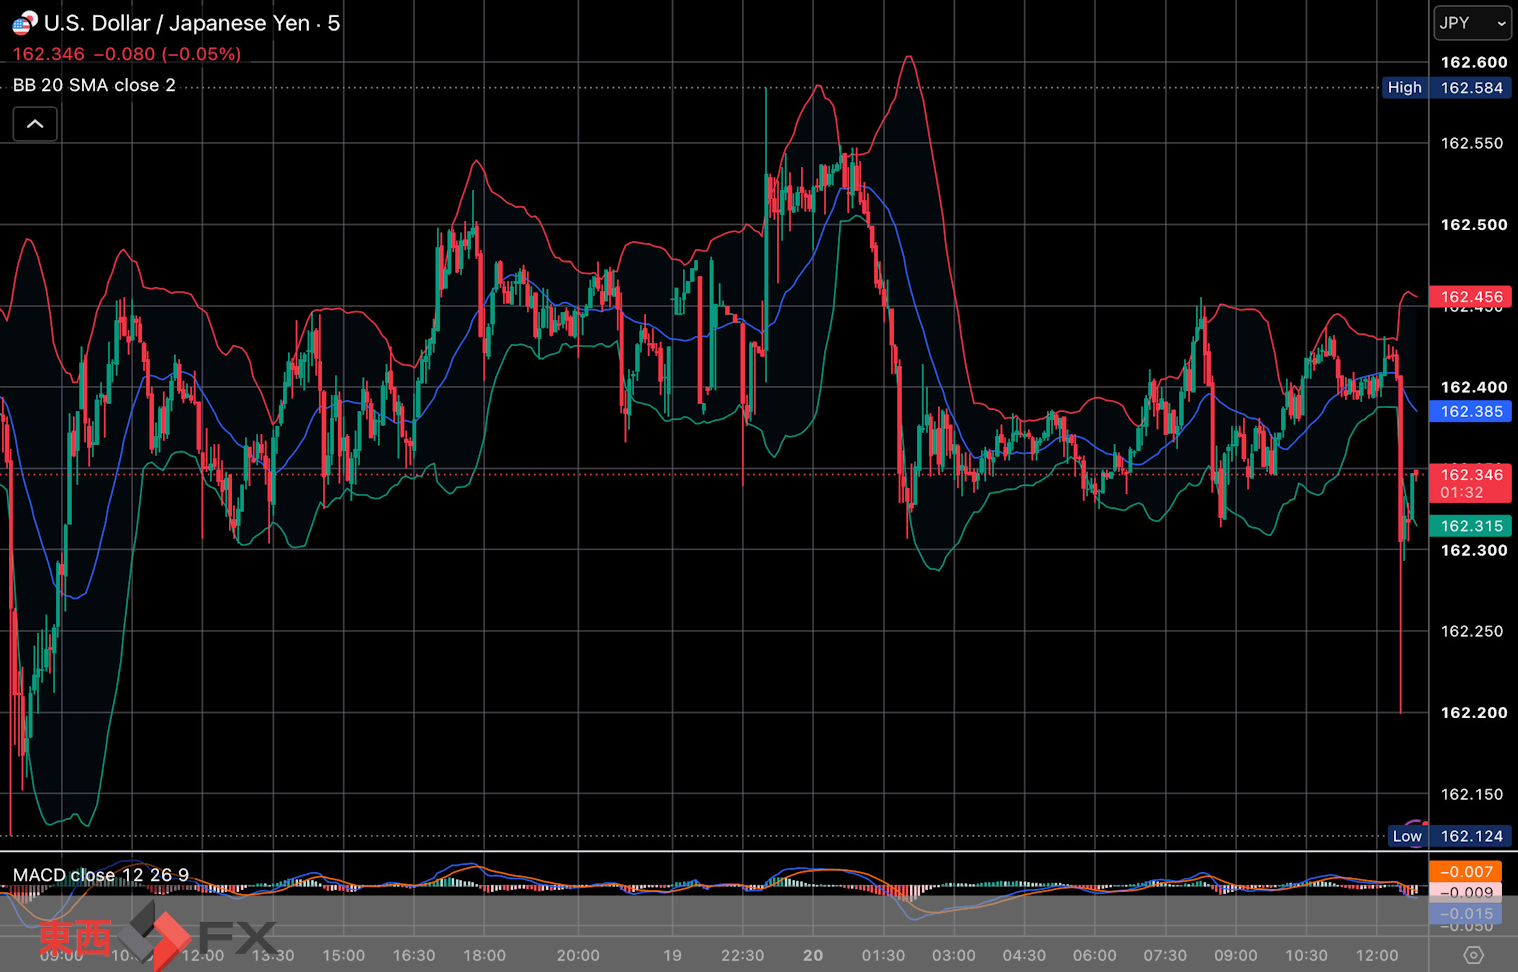Open chart settings hexagon gear icon

click(1473, 955)
